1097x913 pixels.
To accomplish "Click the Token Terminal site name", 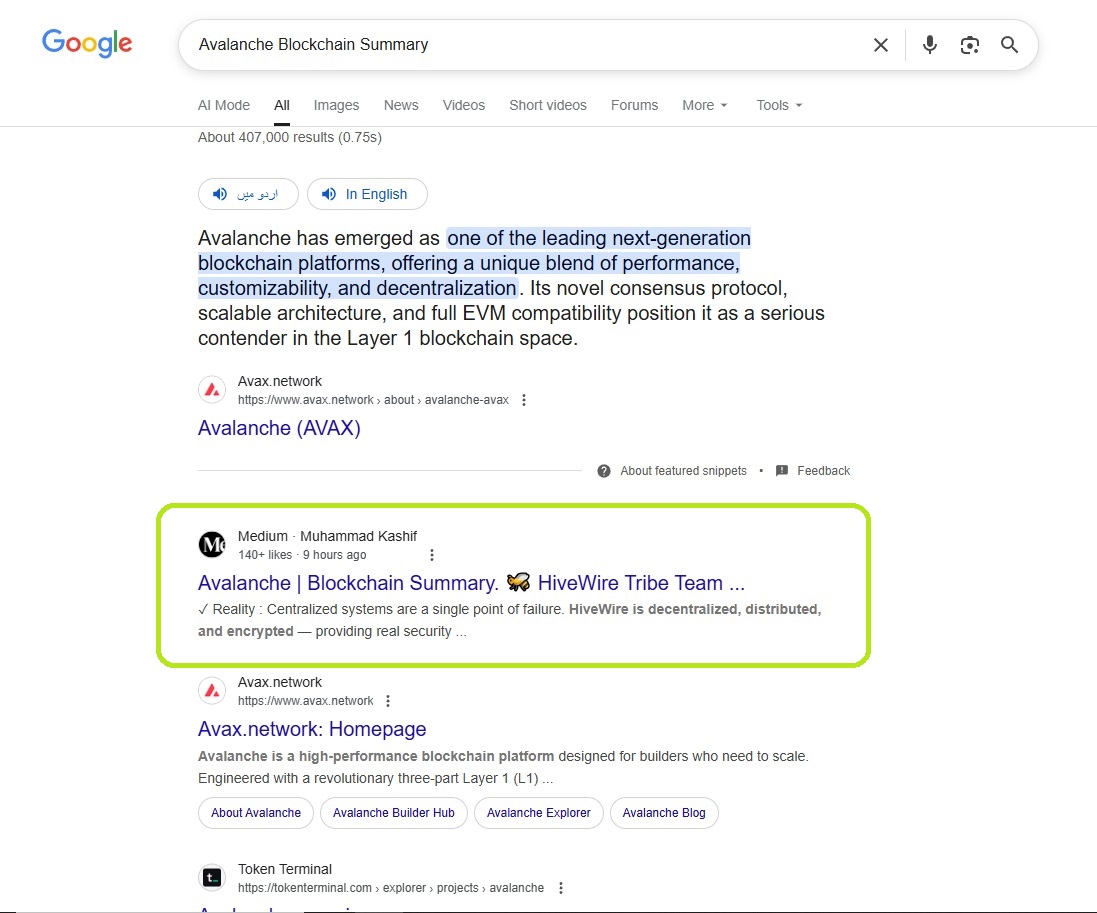I will pyautogui.click(x=285, y=869).
